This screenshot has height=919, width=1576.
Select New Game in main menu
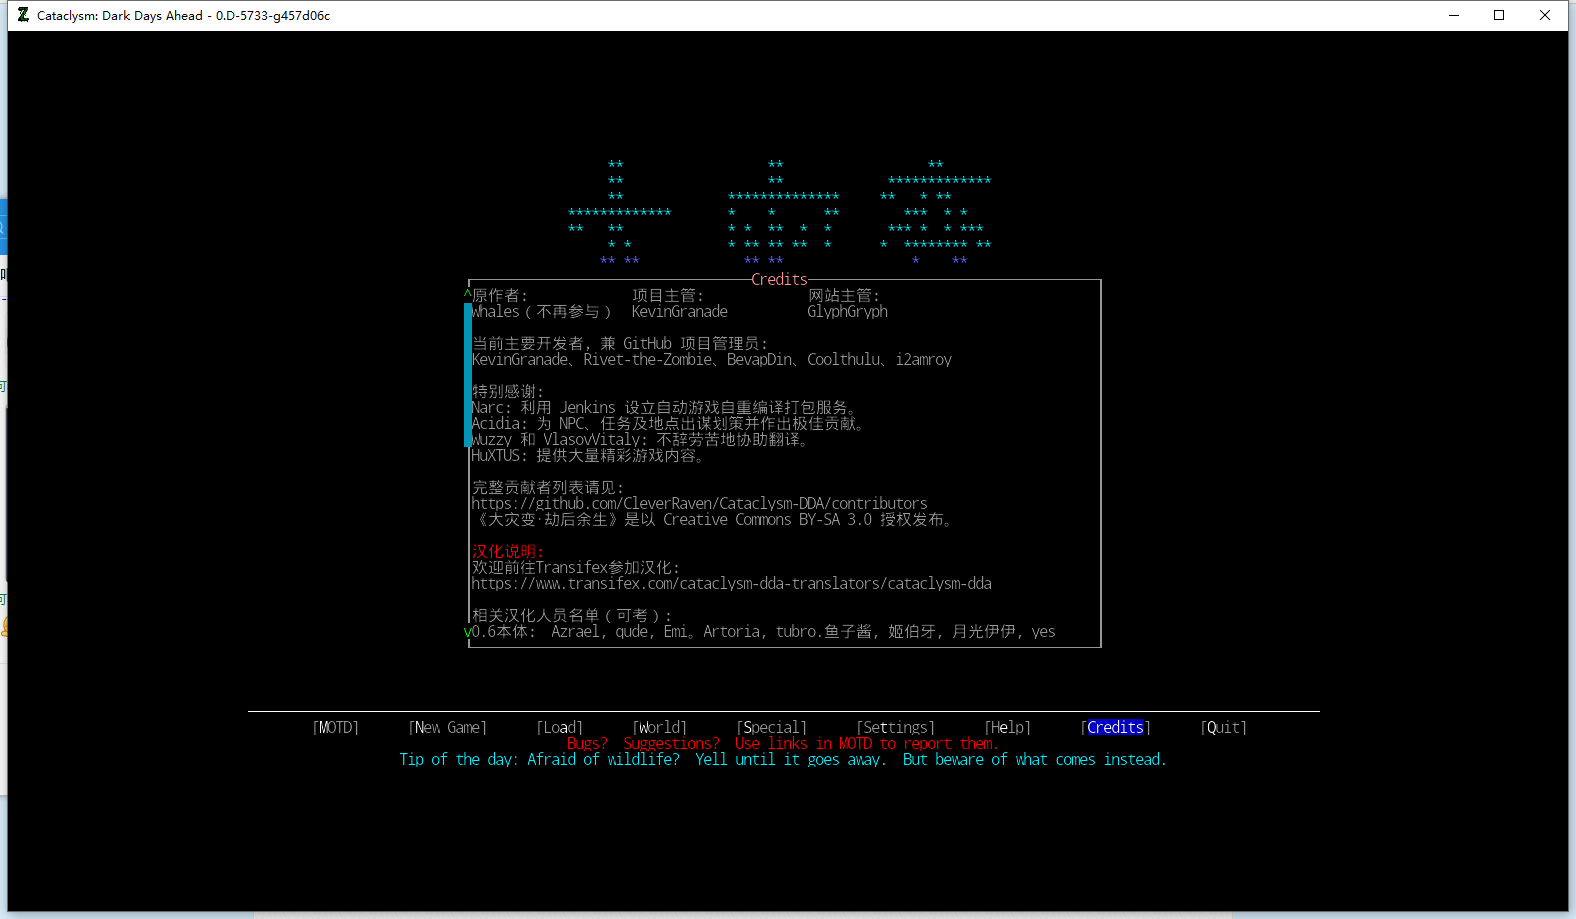click(448, 728)
